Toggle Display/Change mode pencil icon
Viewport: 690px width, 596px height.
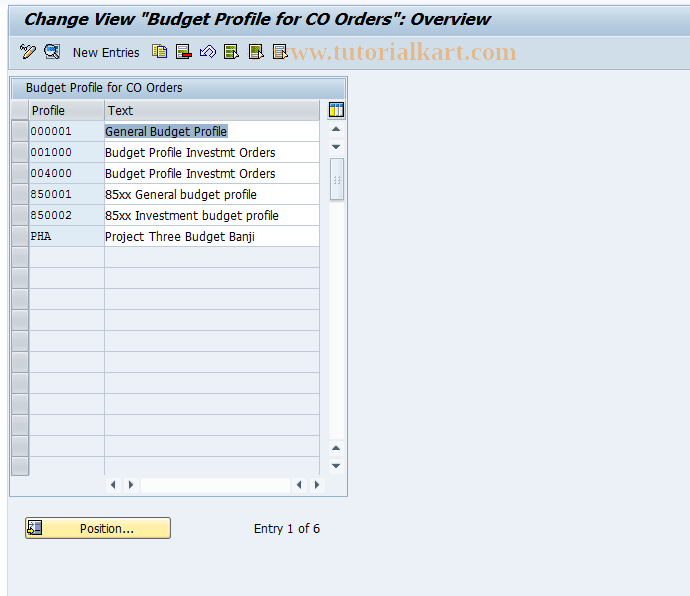coord(28,52)
